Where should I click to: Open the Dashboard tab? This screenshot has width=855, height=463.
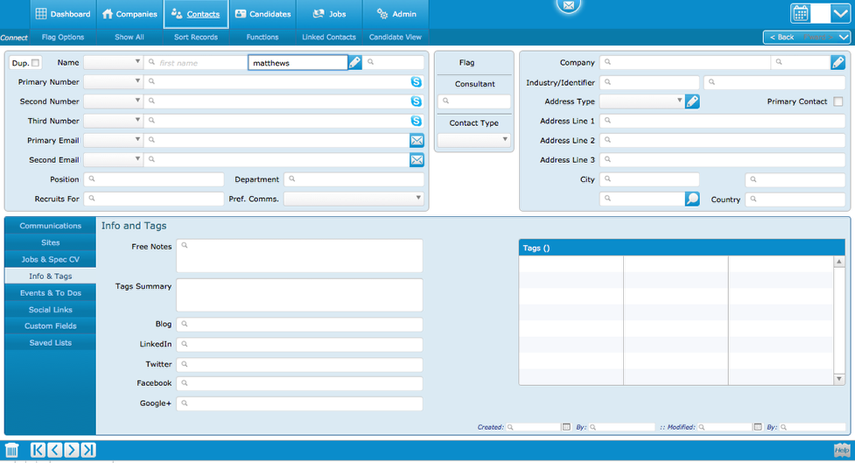tap(63, 14)
